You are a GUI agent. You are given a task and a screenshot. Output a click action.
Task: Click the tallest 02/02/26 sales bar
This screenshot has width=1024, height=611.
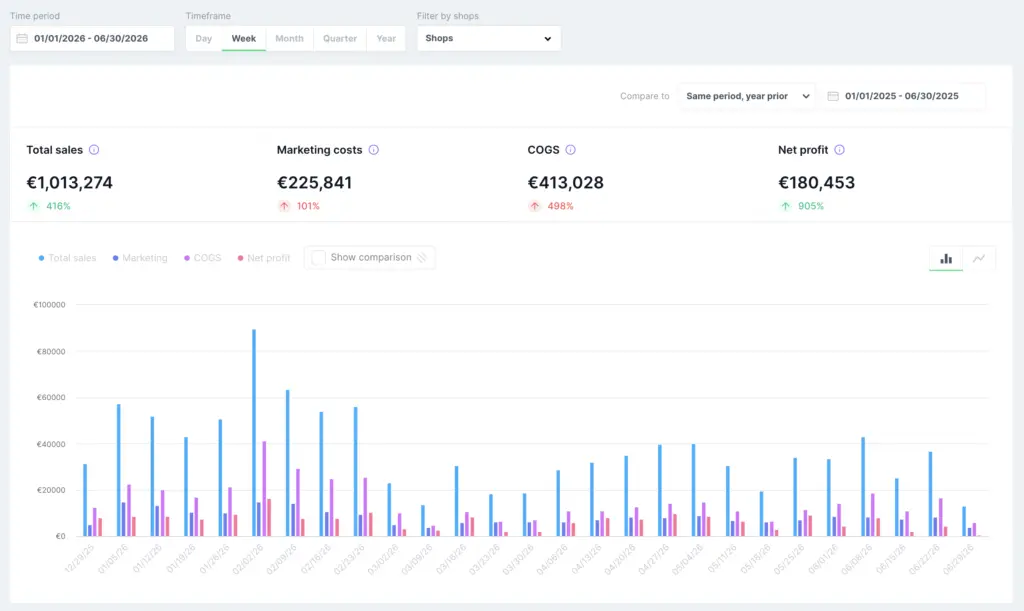tap(254, 433)
